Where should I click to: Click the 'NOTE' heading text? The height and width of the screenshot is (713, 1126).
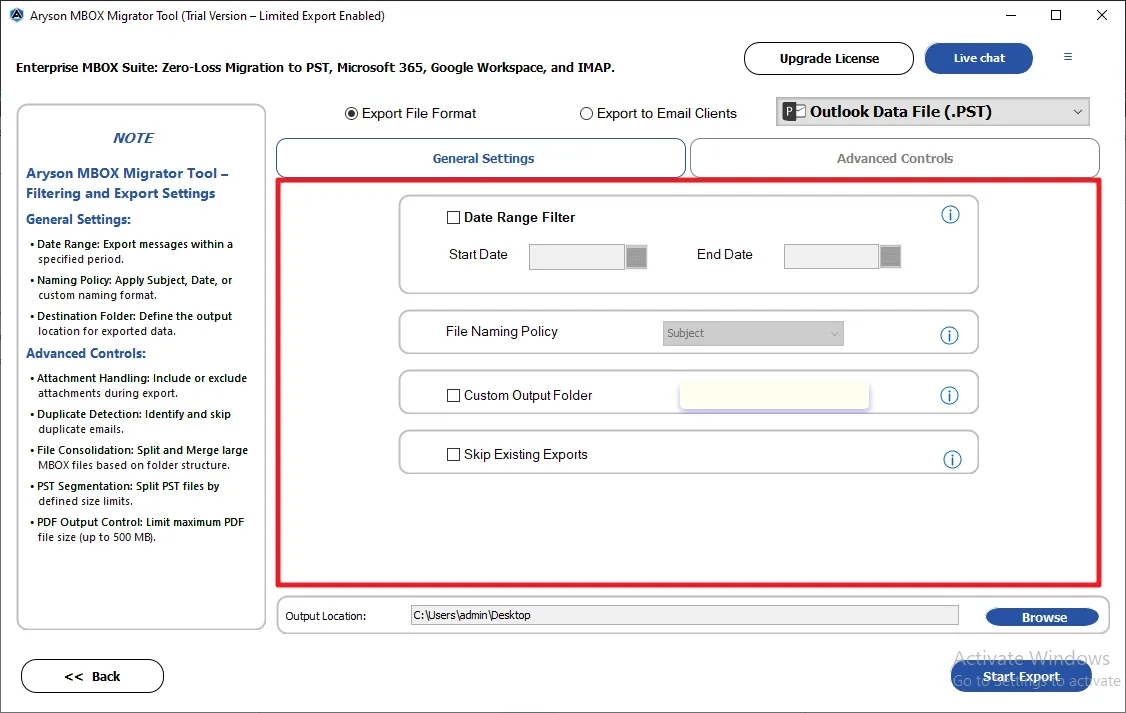134,138
